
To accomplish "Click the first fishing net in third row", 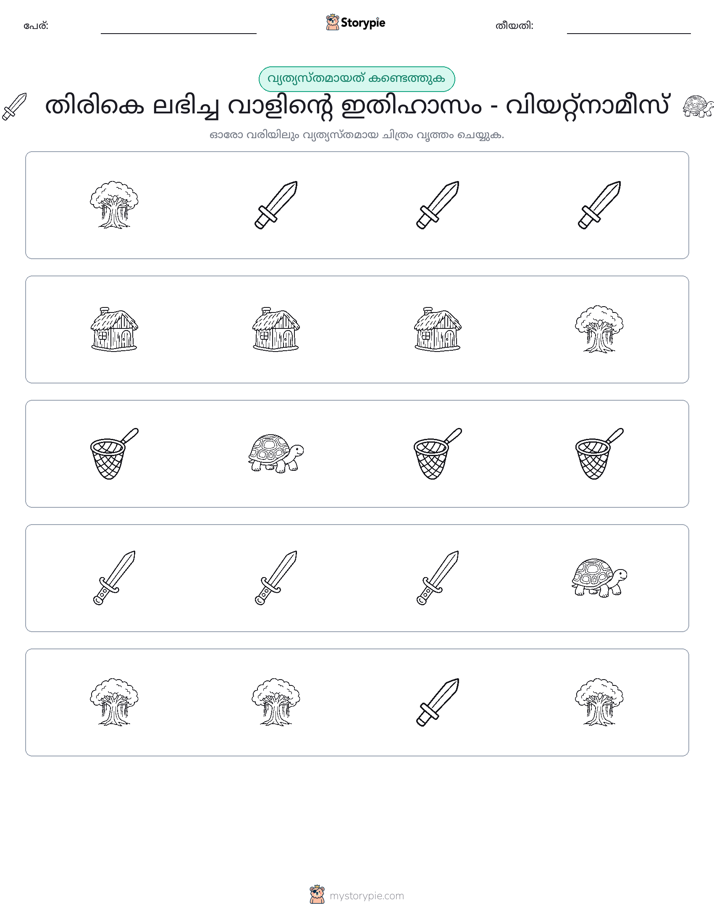I will [114, 454].
